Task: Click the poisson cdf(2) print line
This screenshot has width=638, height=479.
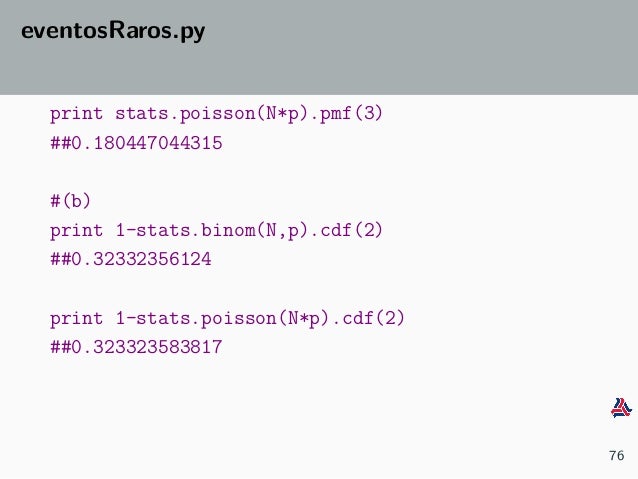Action: coord(227,318)
